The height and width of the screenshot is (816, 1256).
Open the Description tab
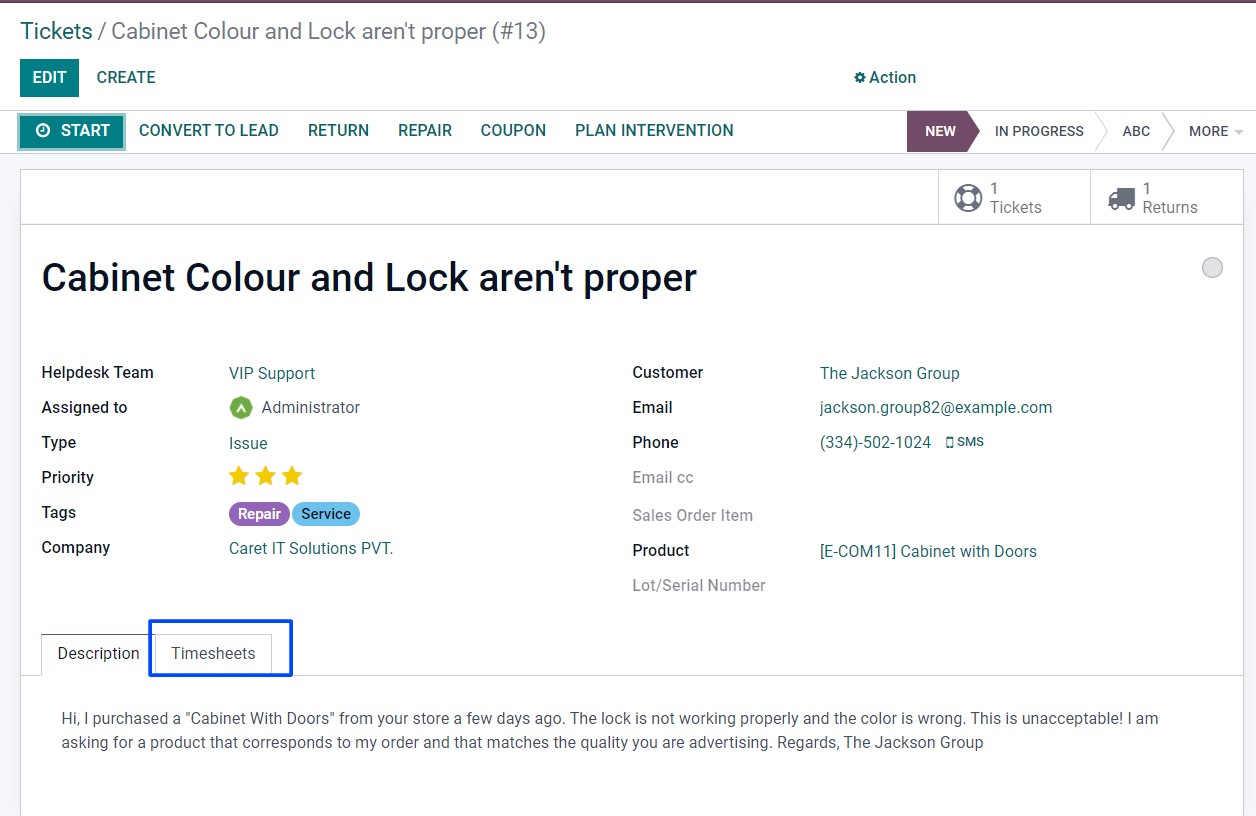point(98,654)
